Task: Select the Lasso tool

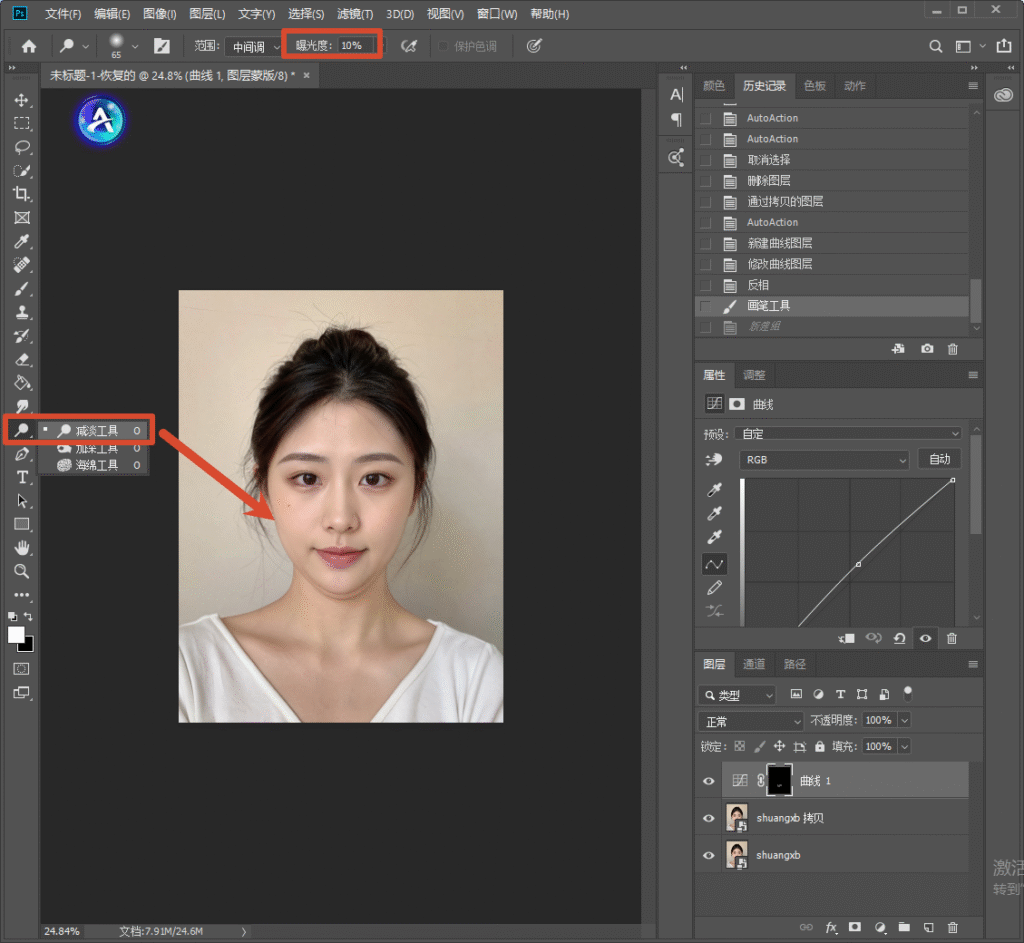Action: [22, 147]
